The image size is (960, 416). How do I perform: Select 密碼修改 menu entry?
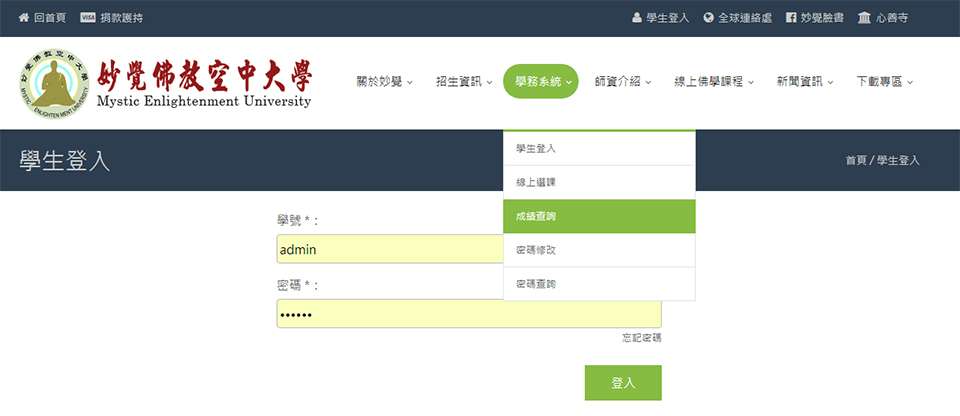pos(599,250)
